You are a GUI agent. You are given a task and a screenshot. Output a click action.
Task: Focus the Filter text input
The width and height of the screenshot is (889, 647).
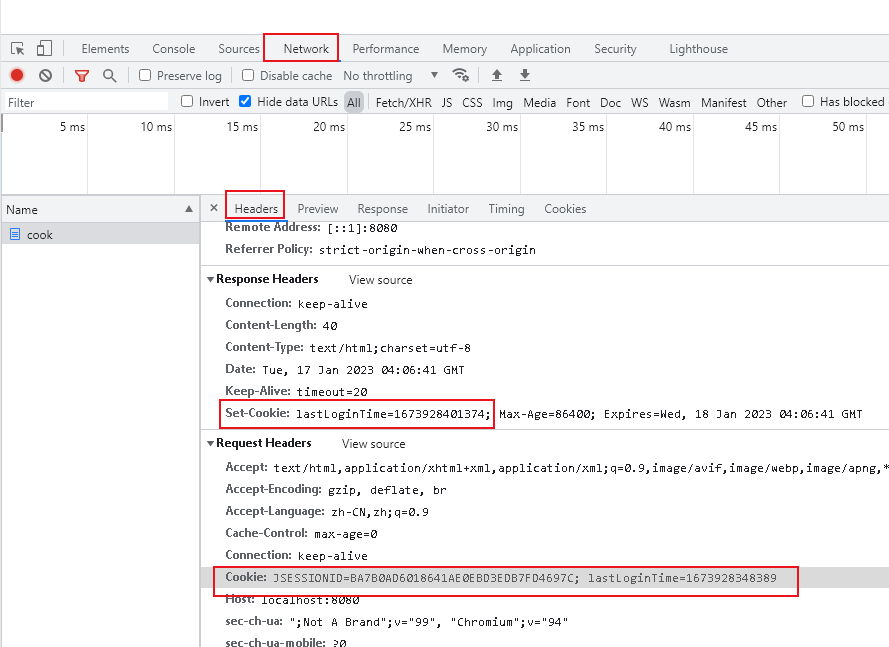click(86, 102)
